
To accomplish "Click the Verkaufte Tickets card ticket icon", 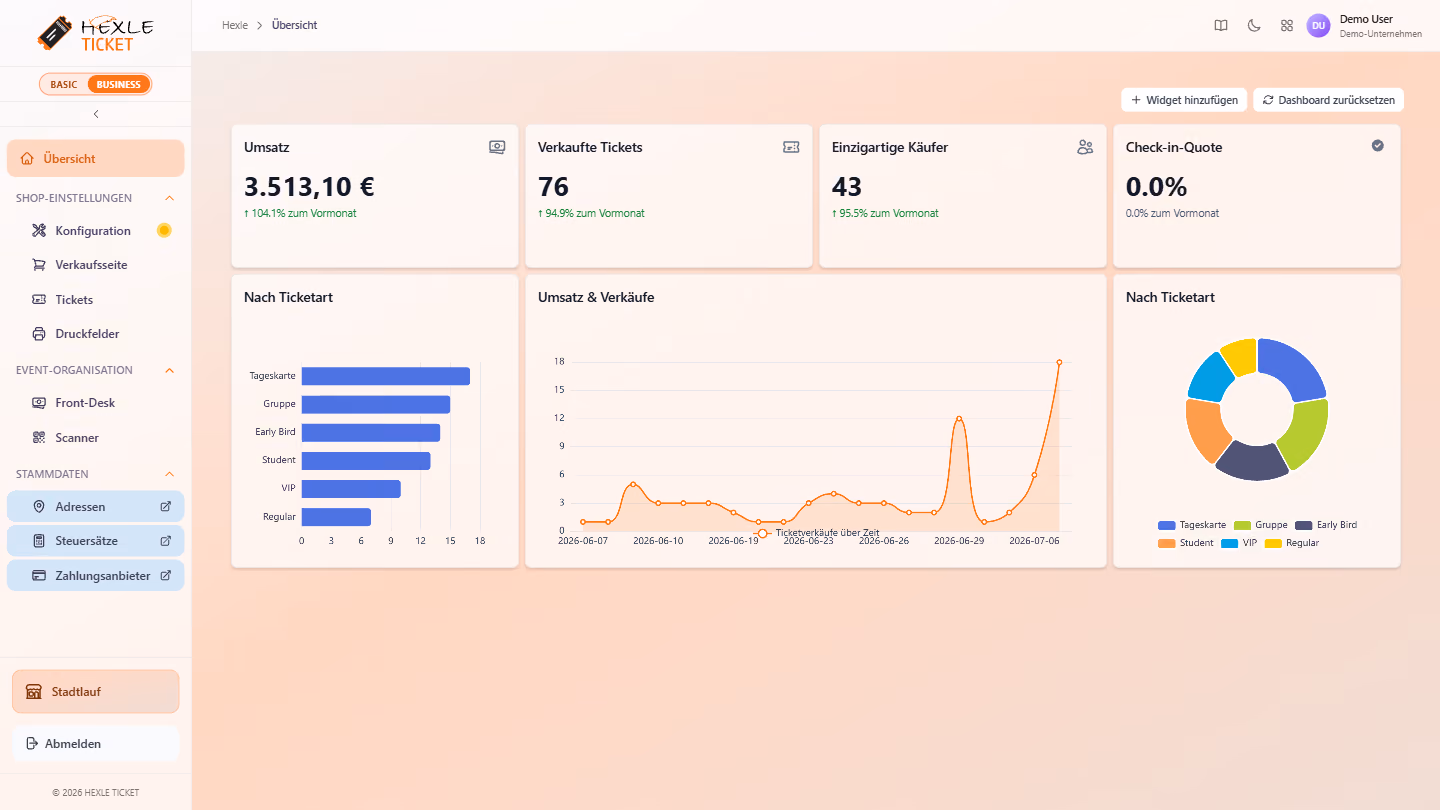I will click(x=791, y=147).
